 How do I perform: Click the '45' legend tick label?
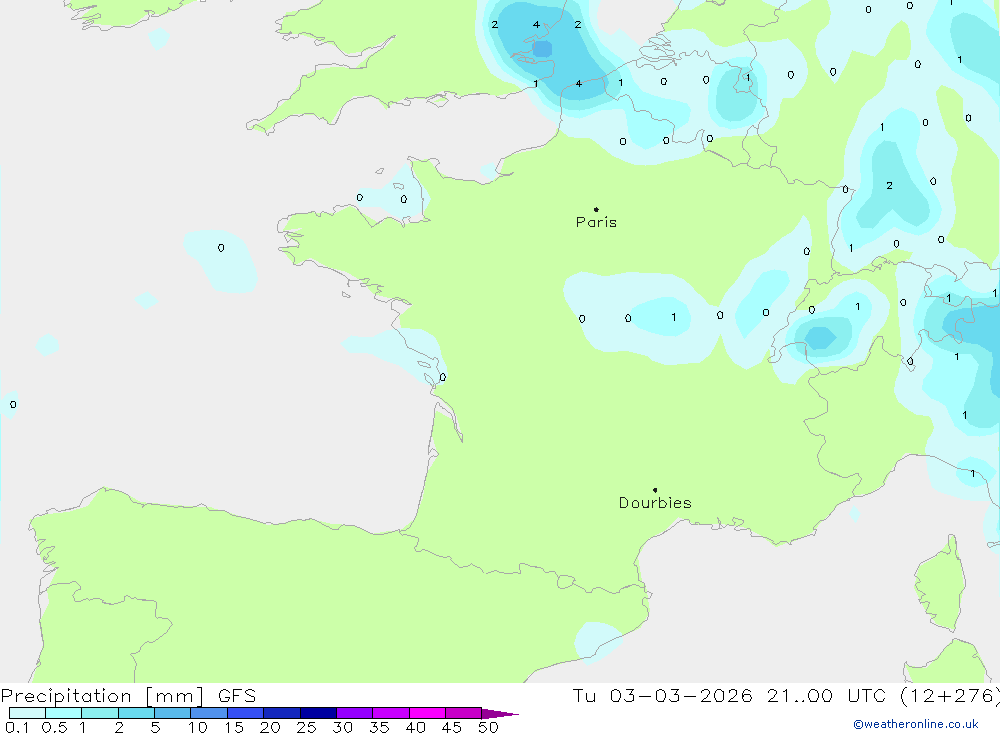452,727
